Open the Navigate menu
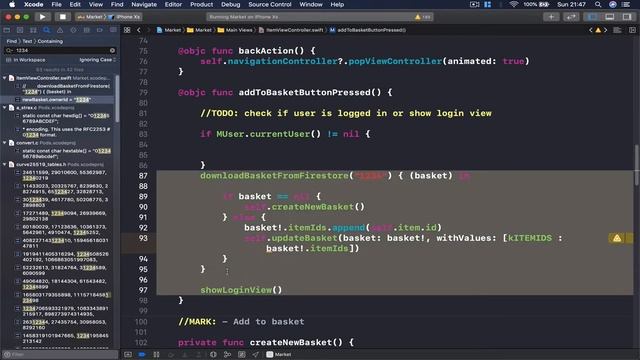The height and width of the screenshot is (360, 640). point(144,4)
